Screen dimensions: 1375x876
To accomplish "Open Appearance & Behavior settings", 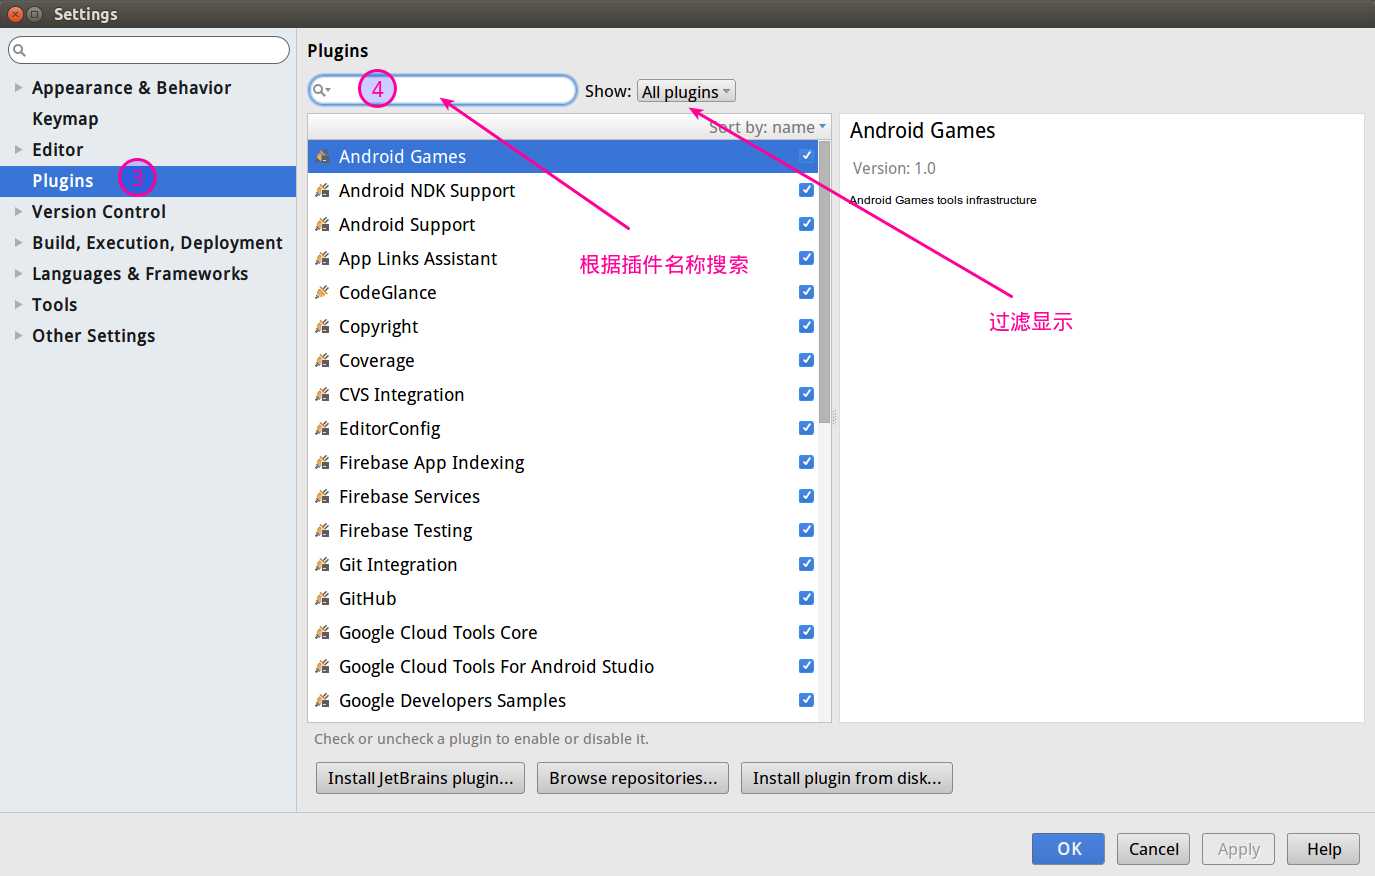I will 131,88.
